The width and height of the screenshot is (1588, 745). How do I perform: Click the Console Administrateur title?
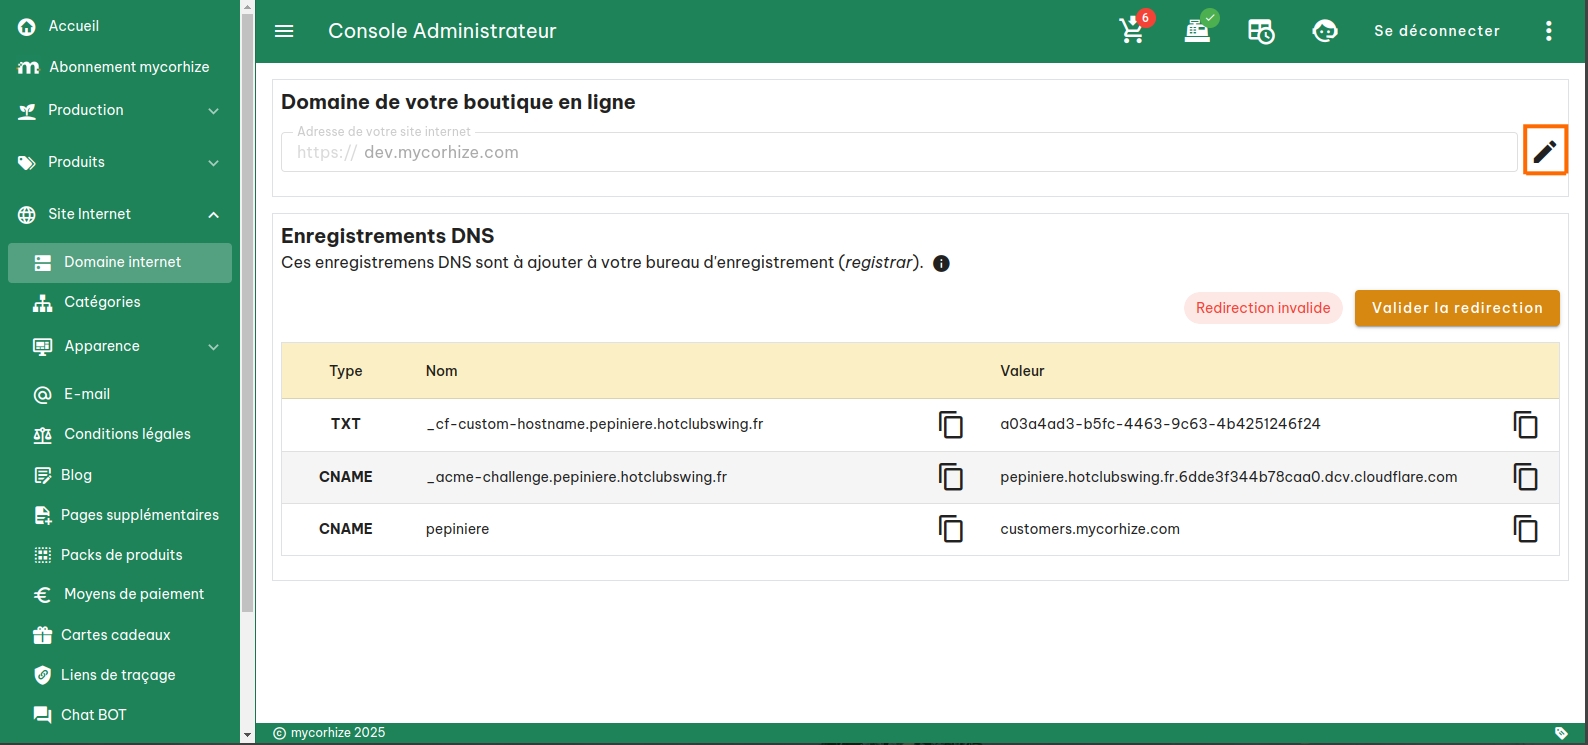[442, 31]
